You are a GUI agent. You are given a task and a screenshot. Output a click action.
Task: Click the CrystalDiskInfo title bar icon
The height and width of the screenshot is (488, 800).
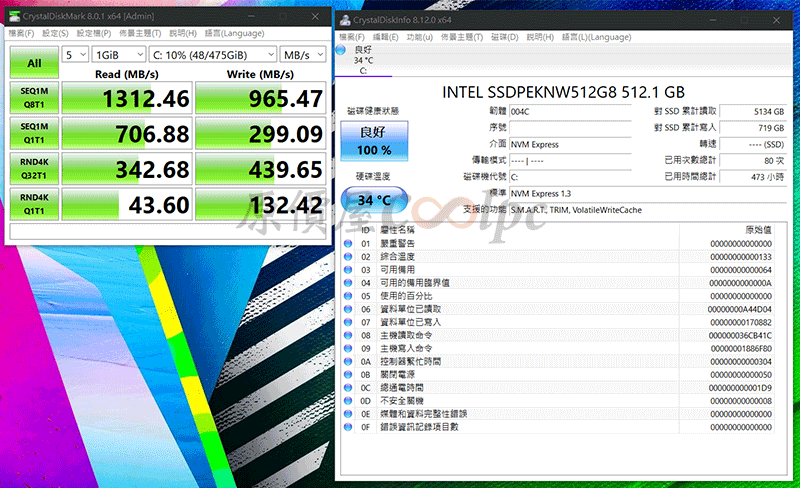click(x=345, y=20)
